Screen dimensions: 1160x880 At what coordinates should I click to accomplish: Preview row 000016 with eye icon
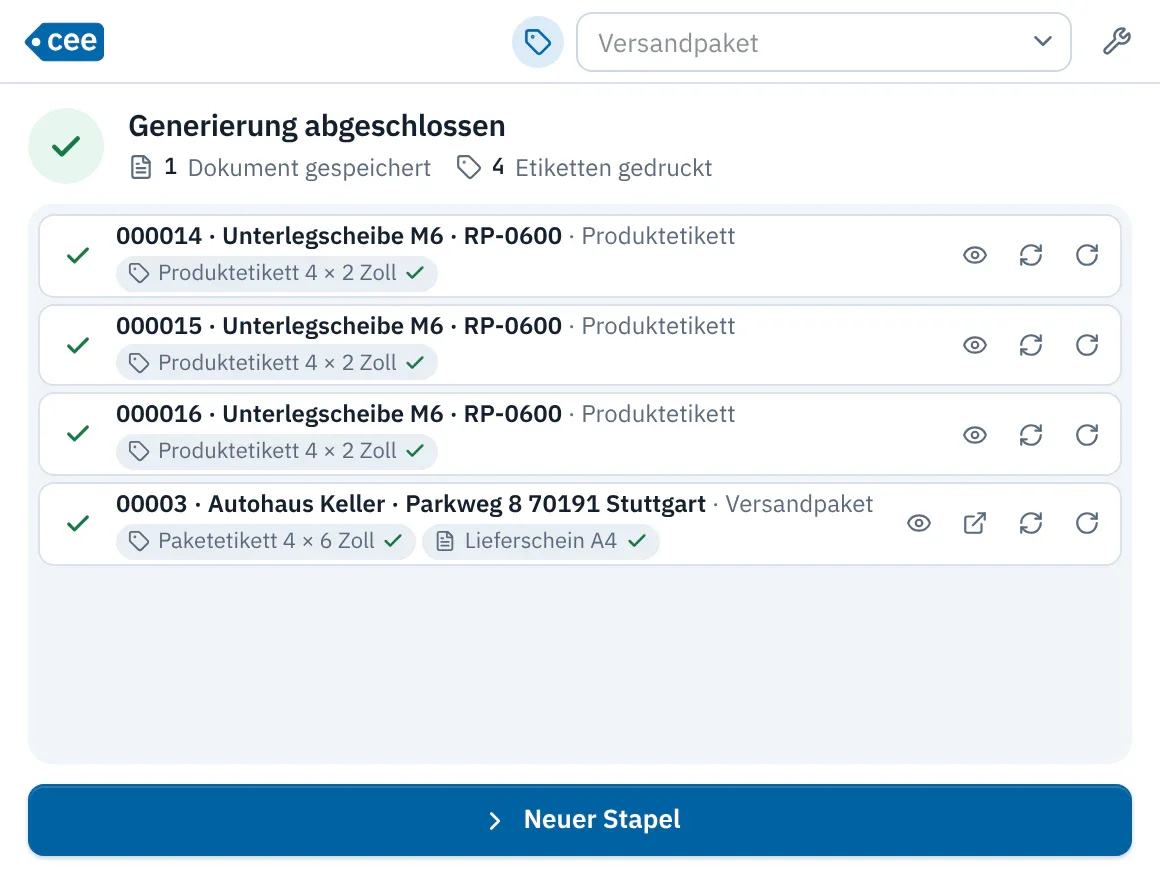[974, 435]
